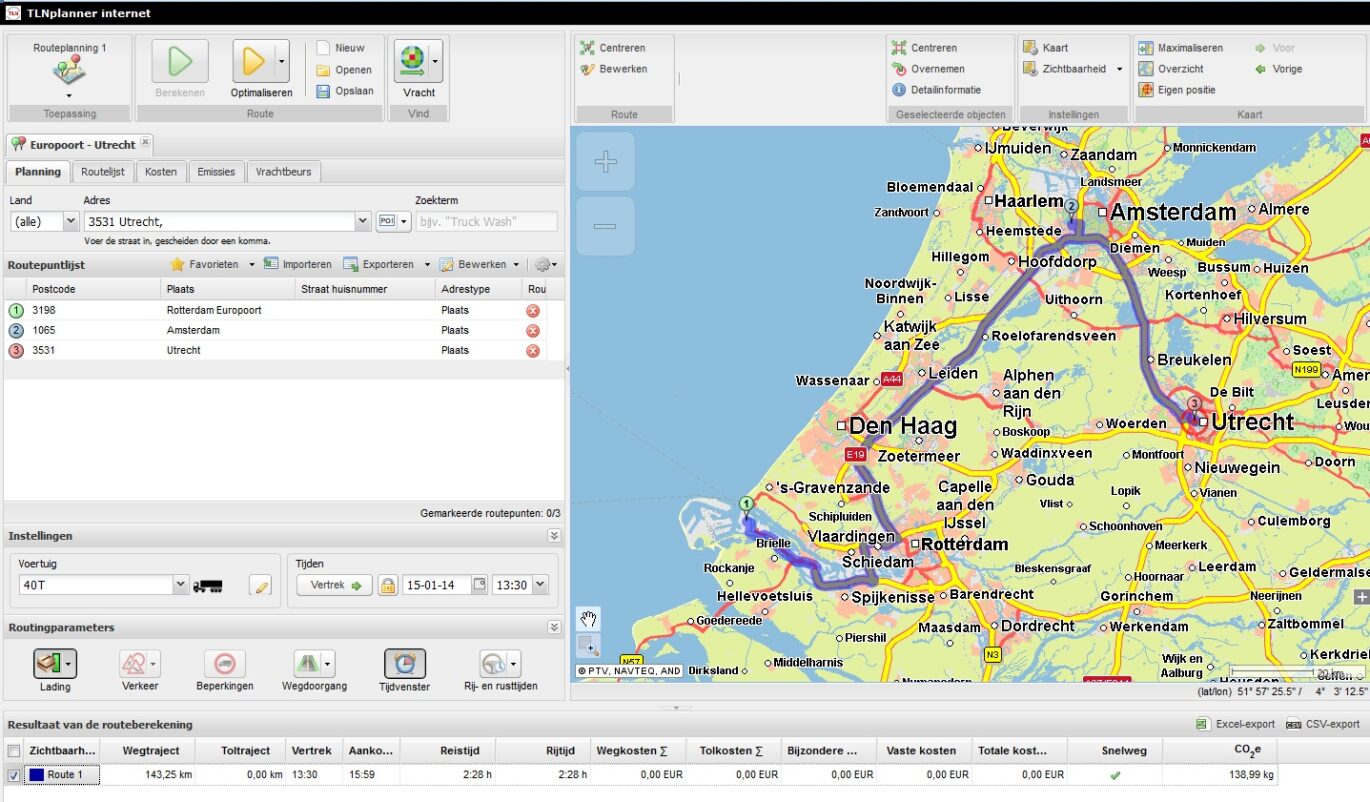The image size is (1370, 802).
Task: Click the Excel-export link
Action: 1235,724
